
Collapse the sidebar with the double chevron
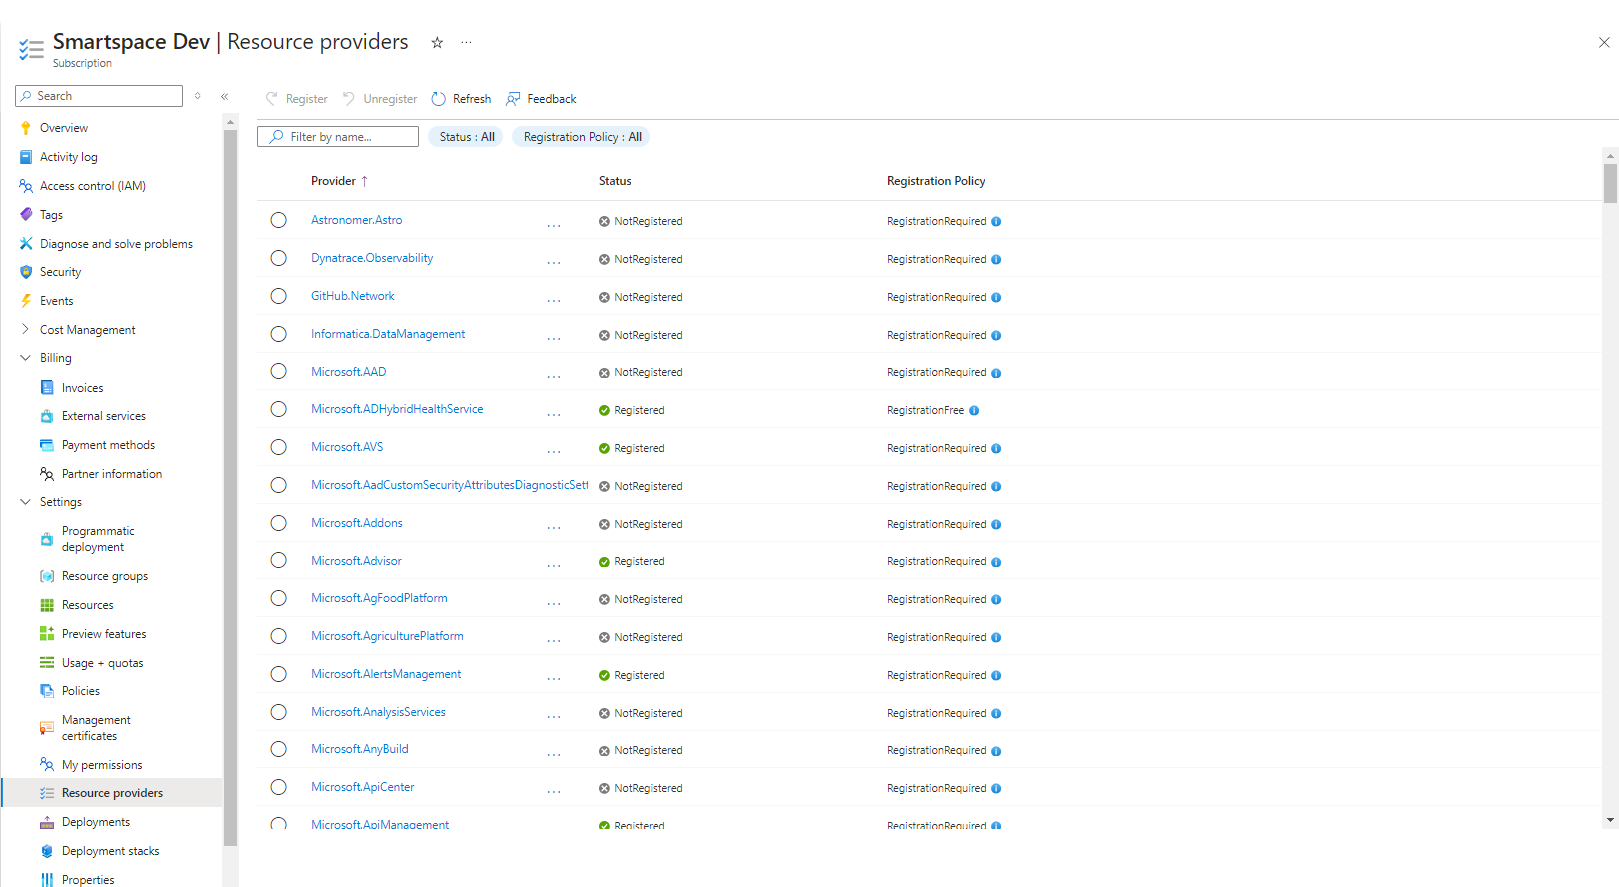point(225,96)
